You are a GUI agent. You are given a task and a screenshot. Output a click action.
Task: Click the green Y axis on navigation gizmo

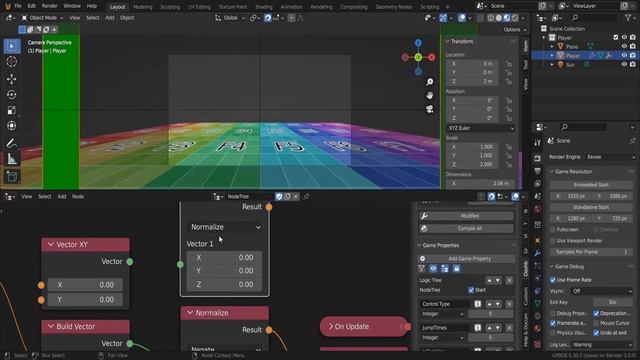(x=418, y=58)
